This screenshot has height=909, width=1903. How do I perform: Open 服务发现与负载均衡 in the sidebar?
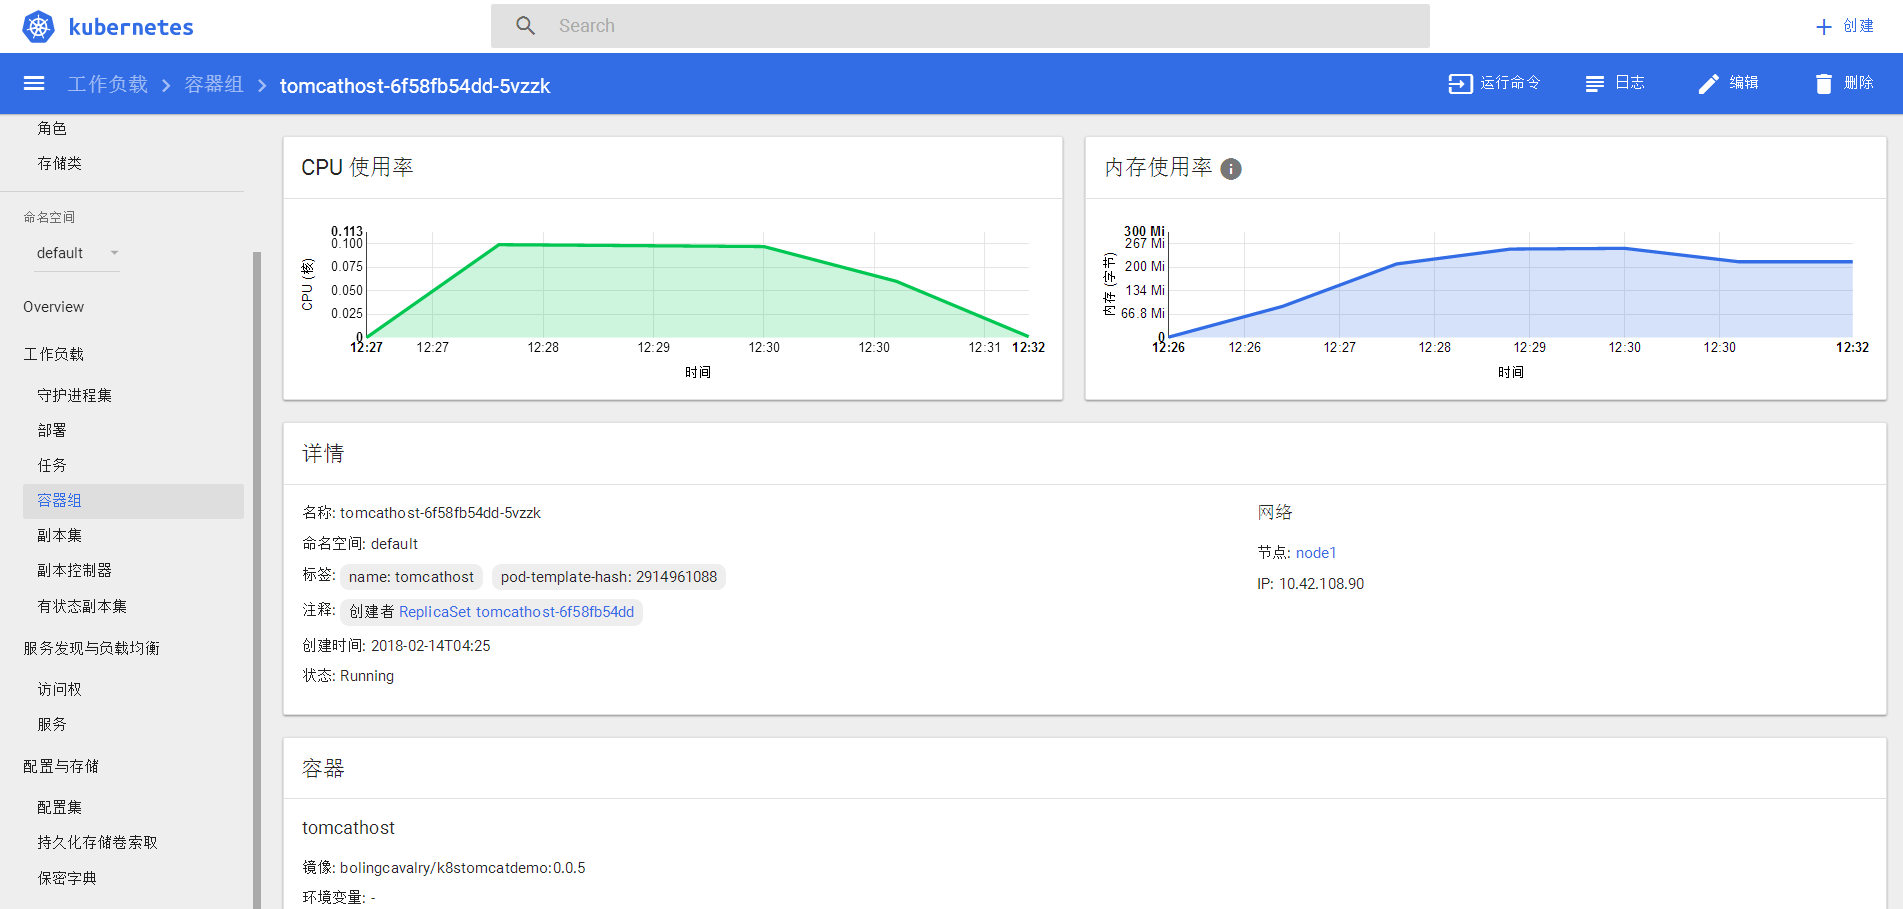pos(92,648)
